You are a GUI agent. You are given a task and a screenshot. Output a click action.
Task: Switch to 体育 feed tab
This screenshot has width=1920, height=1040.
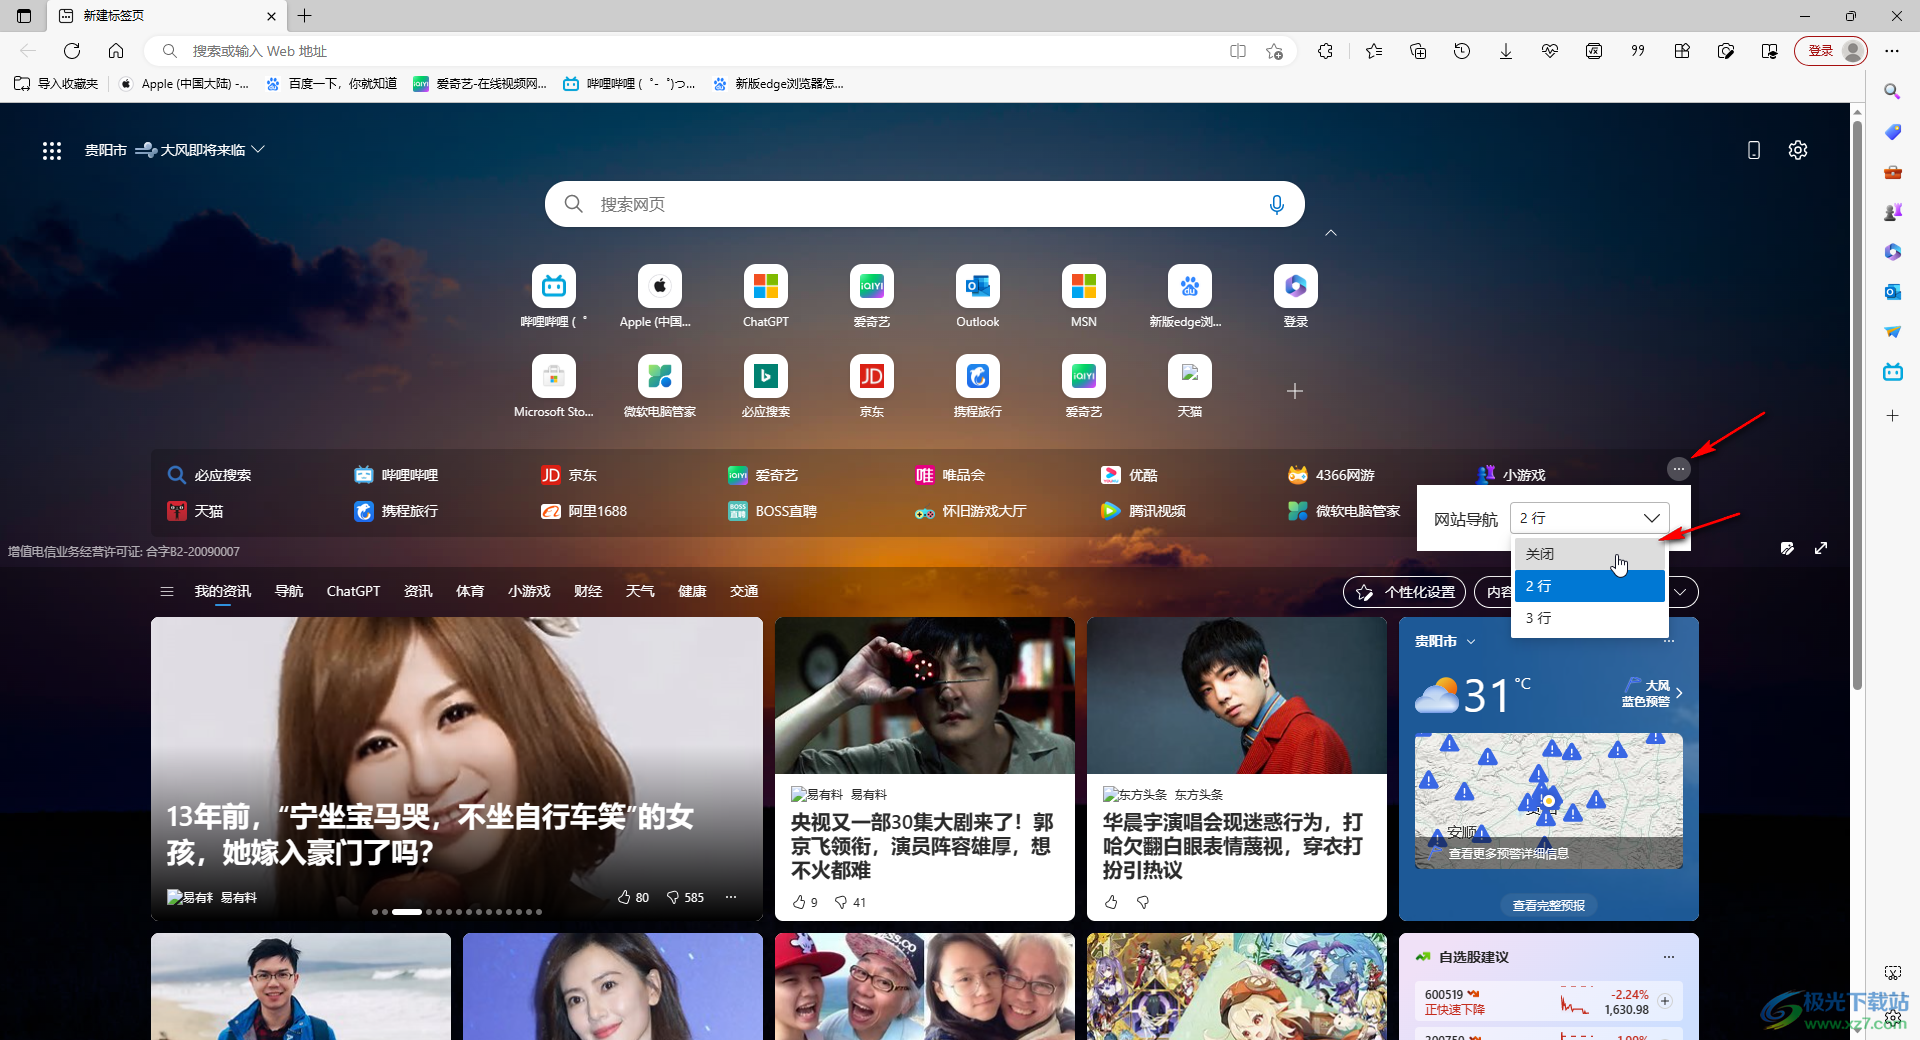470,592
